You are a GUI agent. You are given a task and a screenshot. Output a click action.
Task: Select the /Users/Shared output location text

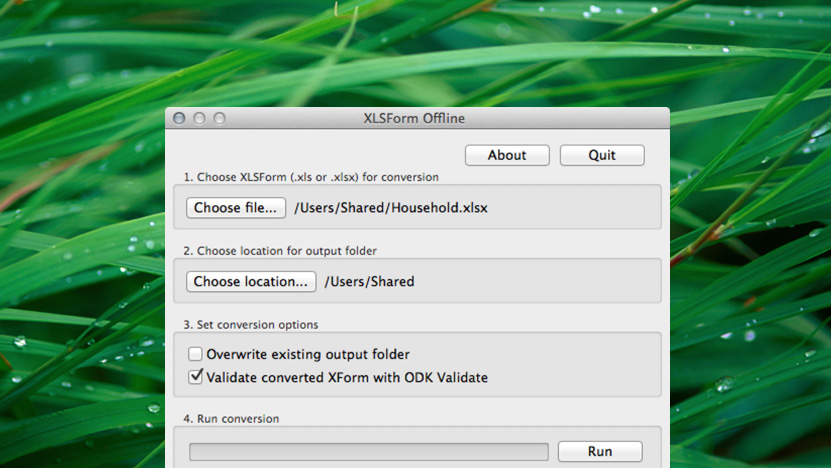click(x=369, y=281)
